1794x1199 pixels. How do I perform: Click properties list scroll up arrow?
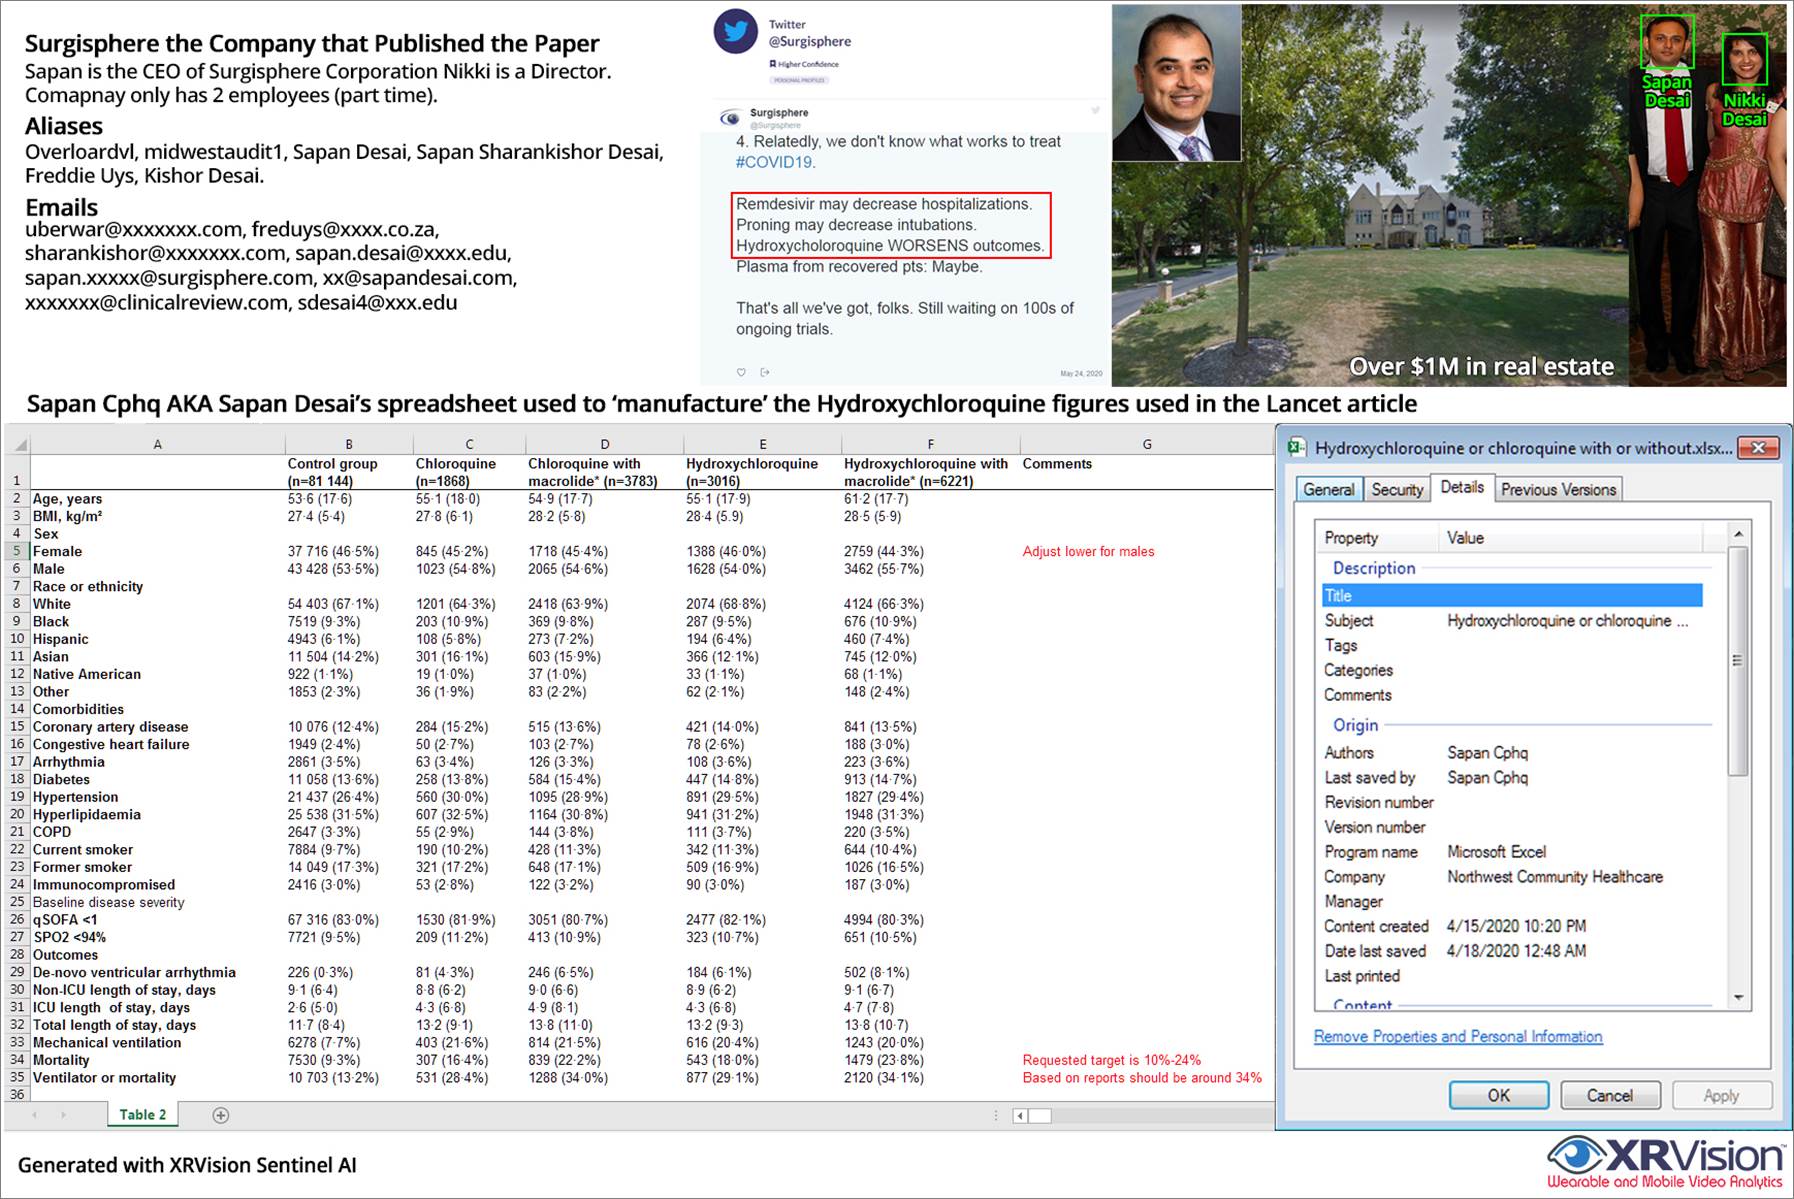(x=1738, y=534)
